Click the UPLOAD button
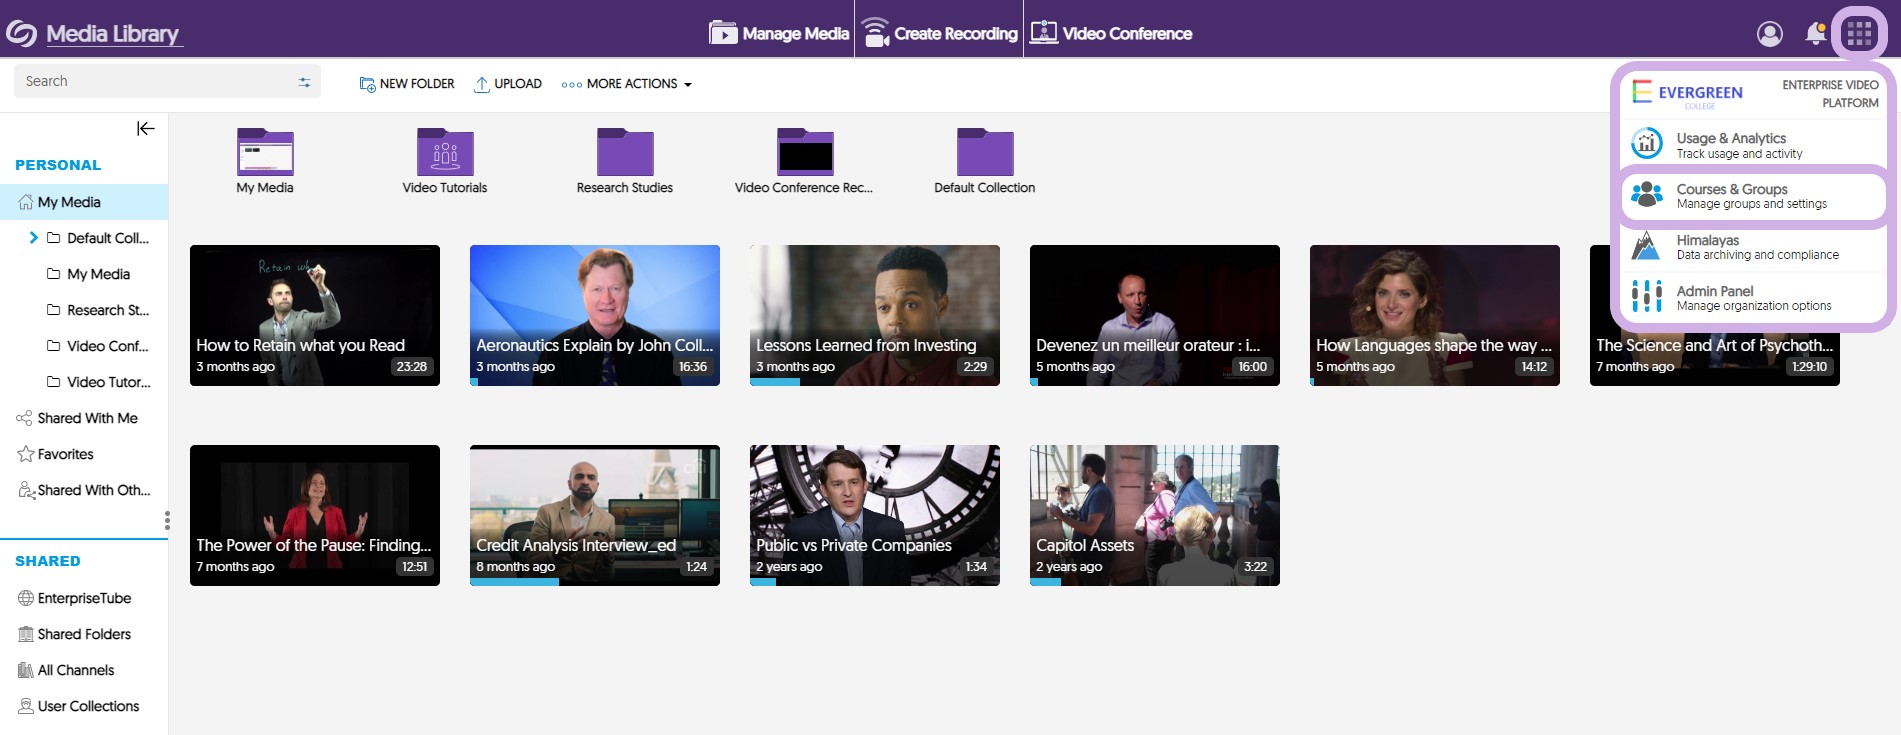The height and width of the screenshot is (735, 1901). (x=508, y=84)
